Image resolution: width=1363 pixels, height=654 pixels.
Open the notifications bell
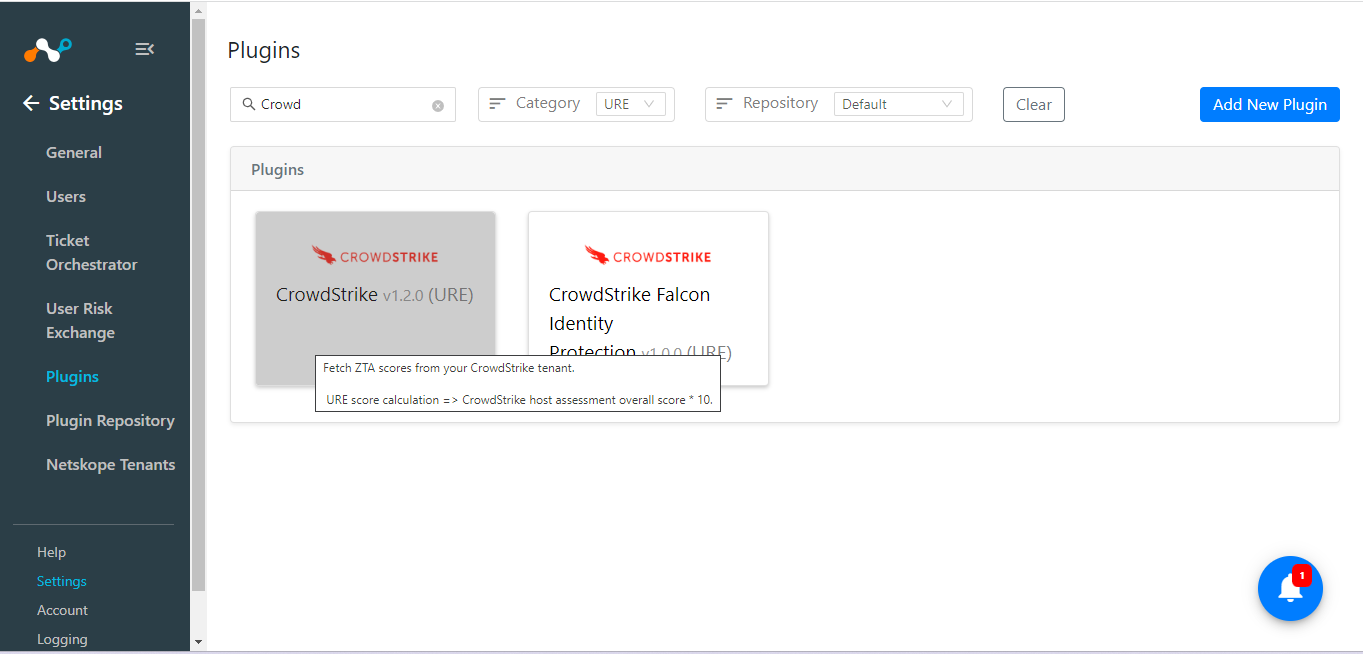[x=1290, y=589]
